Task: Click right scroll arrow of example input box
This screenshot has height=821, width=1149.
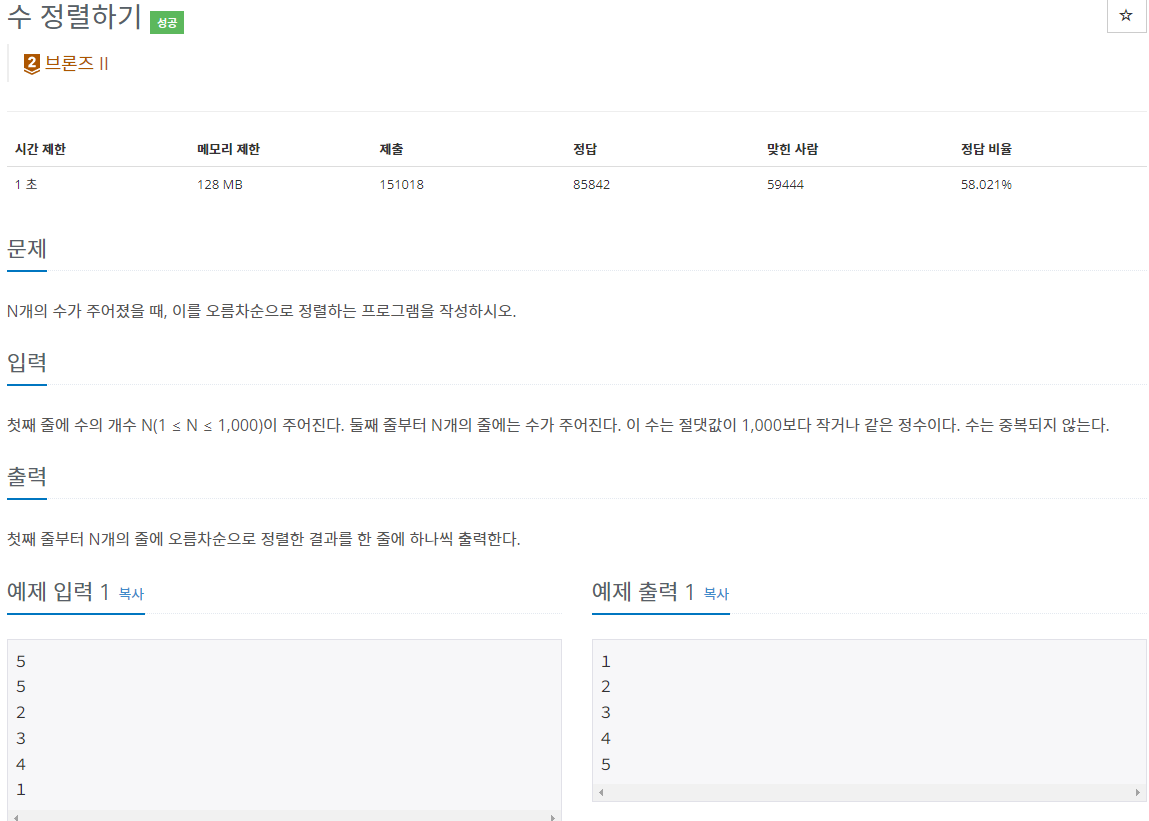Action: click(553, 817)
